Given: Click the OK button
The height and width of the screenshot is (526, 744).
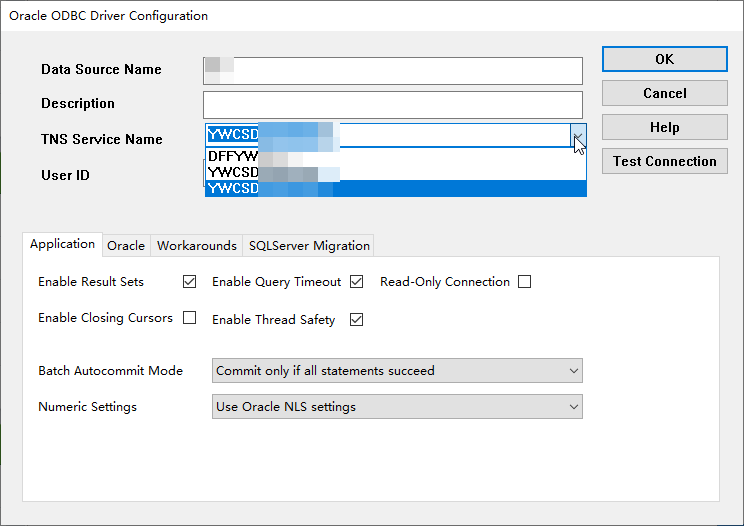Looking at the screenshot, I should pos(664,59).
